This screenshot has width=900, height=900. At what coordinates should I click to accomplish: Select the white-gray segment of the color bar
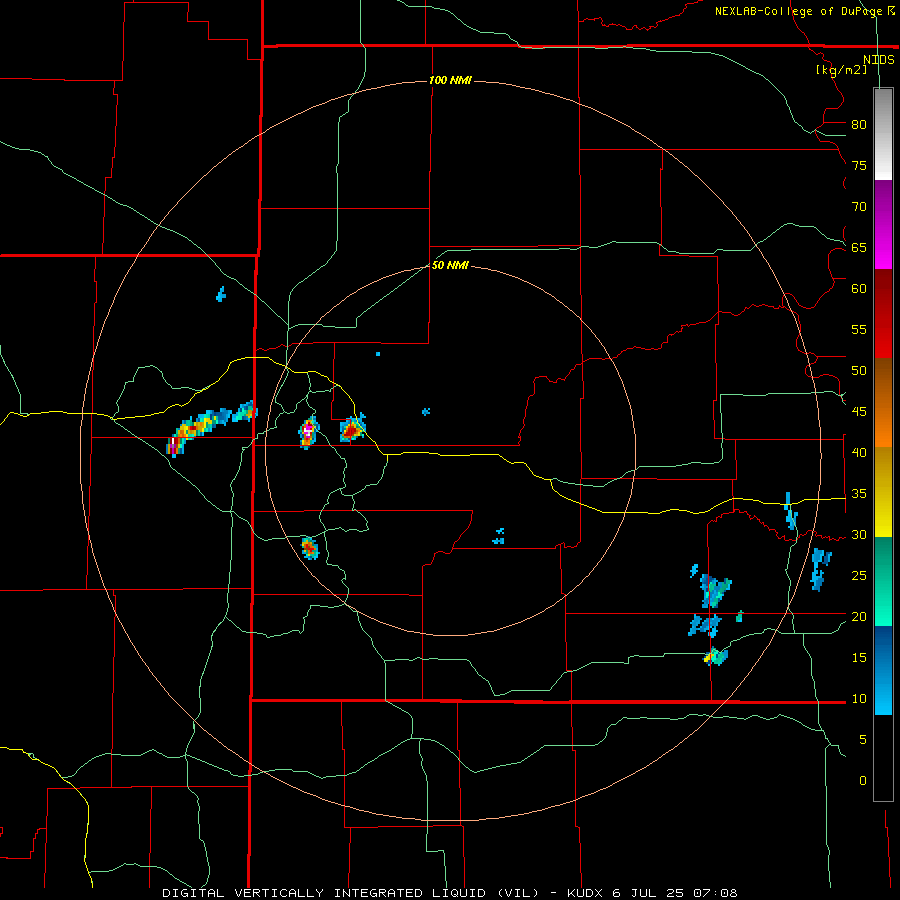(x=883, y=134)
